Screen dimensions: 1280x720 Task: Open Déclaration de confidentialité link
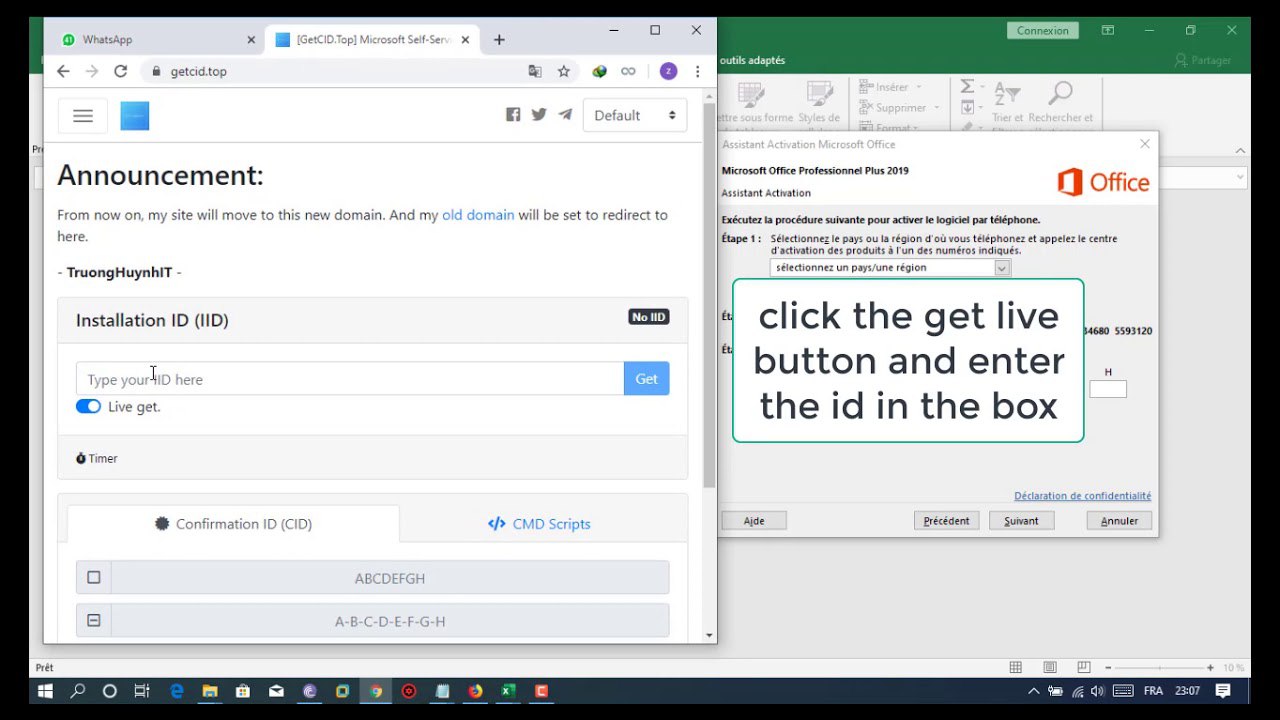coord(1082,496)
